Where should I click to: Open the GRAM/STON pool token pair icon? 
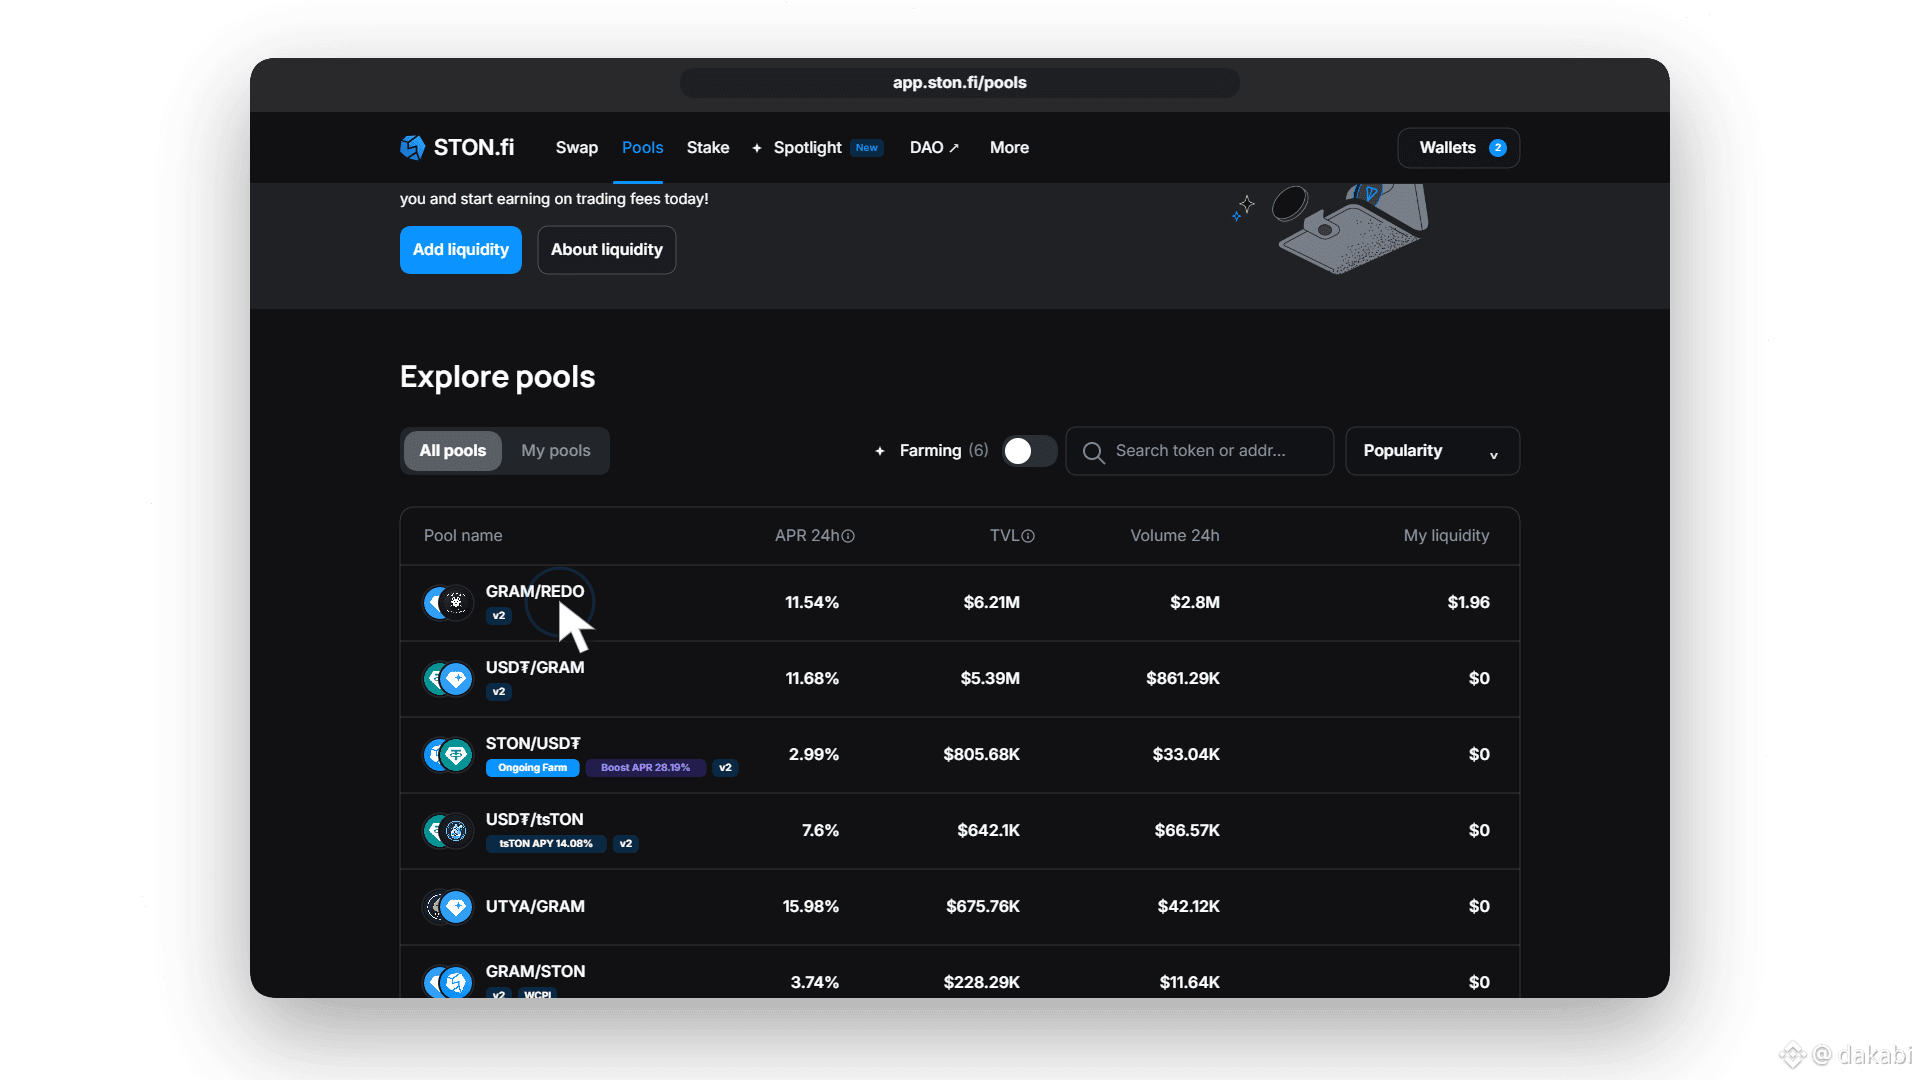(447, 982)
